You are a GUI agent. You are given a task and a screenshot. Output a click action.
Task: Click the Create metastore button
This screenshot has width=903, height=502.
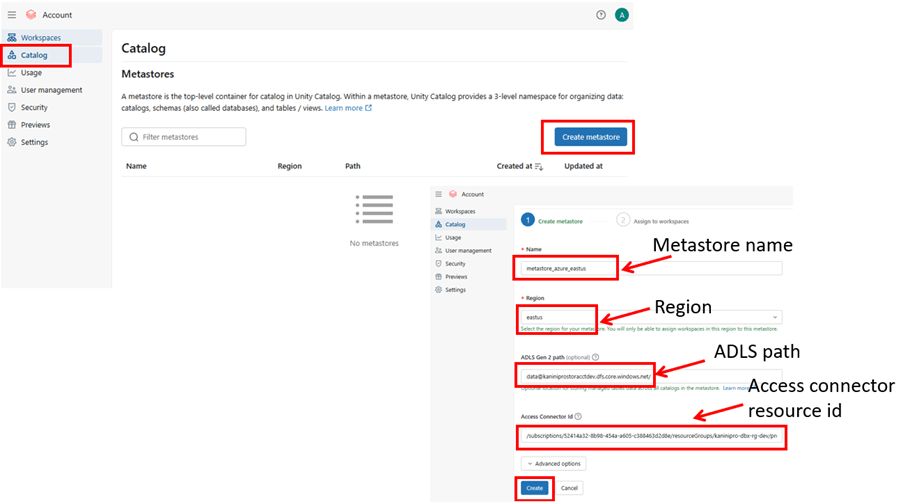(591, 137)
